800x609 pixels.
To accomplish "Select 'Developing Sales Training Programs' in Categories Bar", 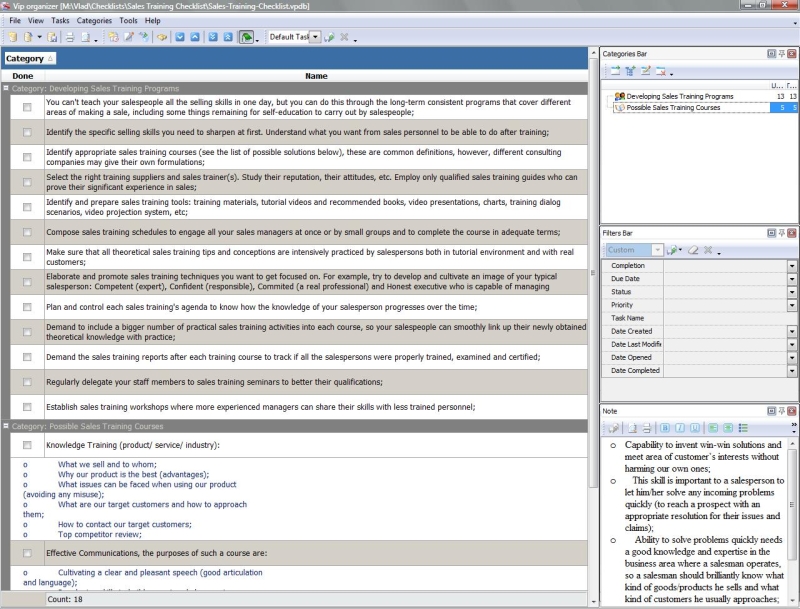I will click(x=679, y=96).
